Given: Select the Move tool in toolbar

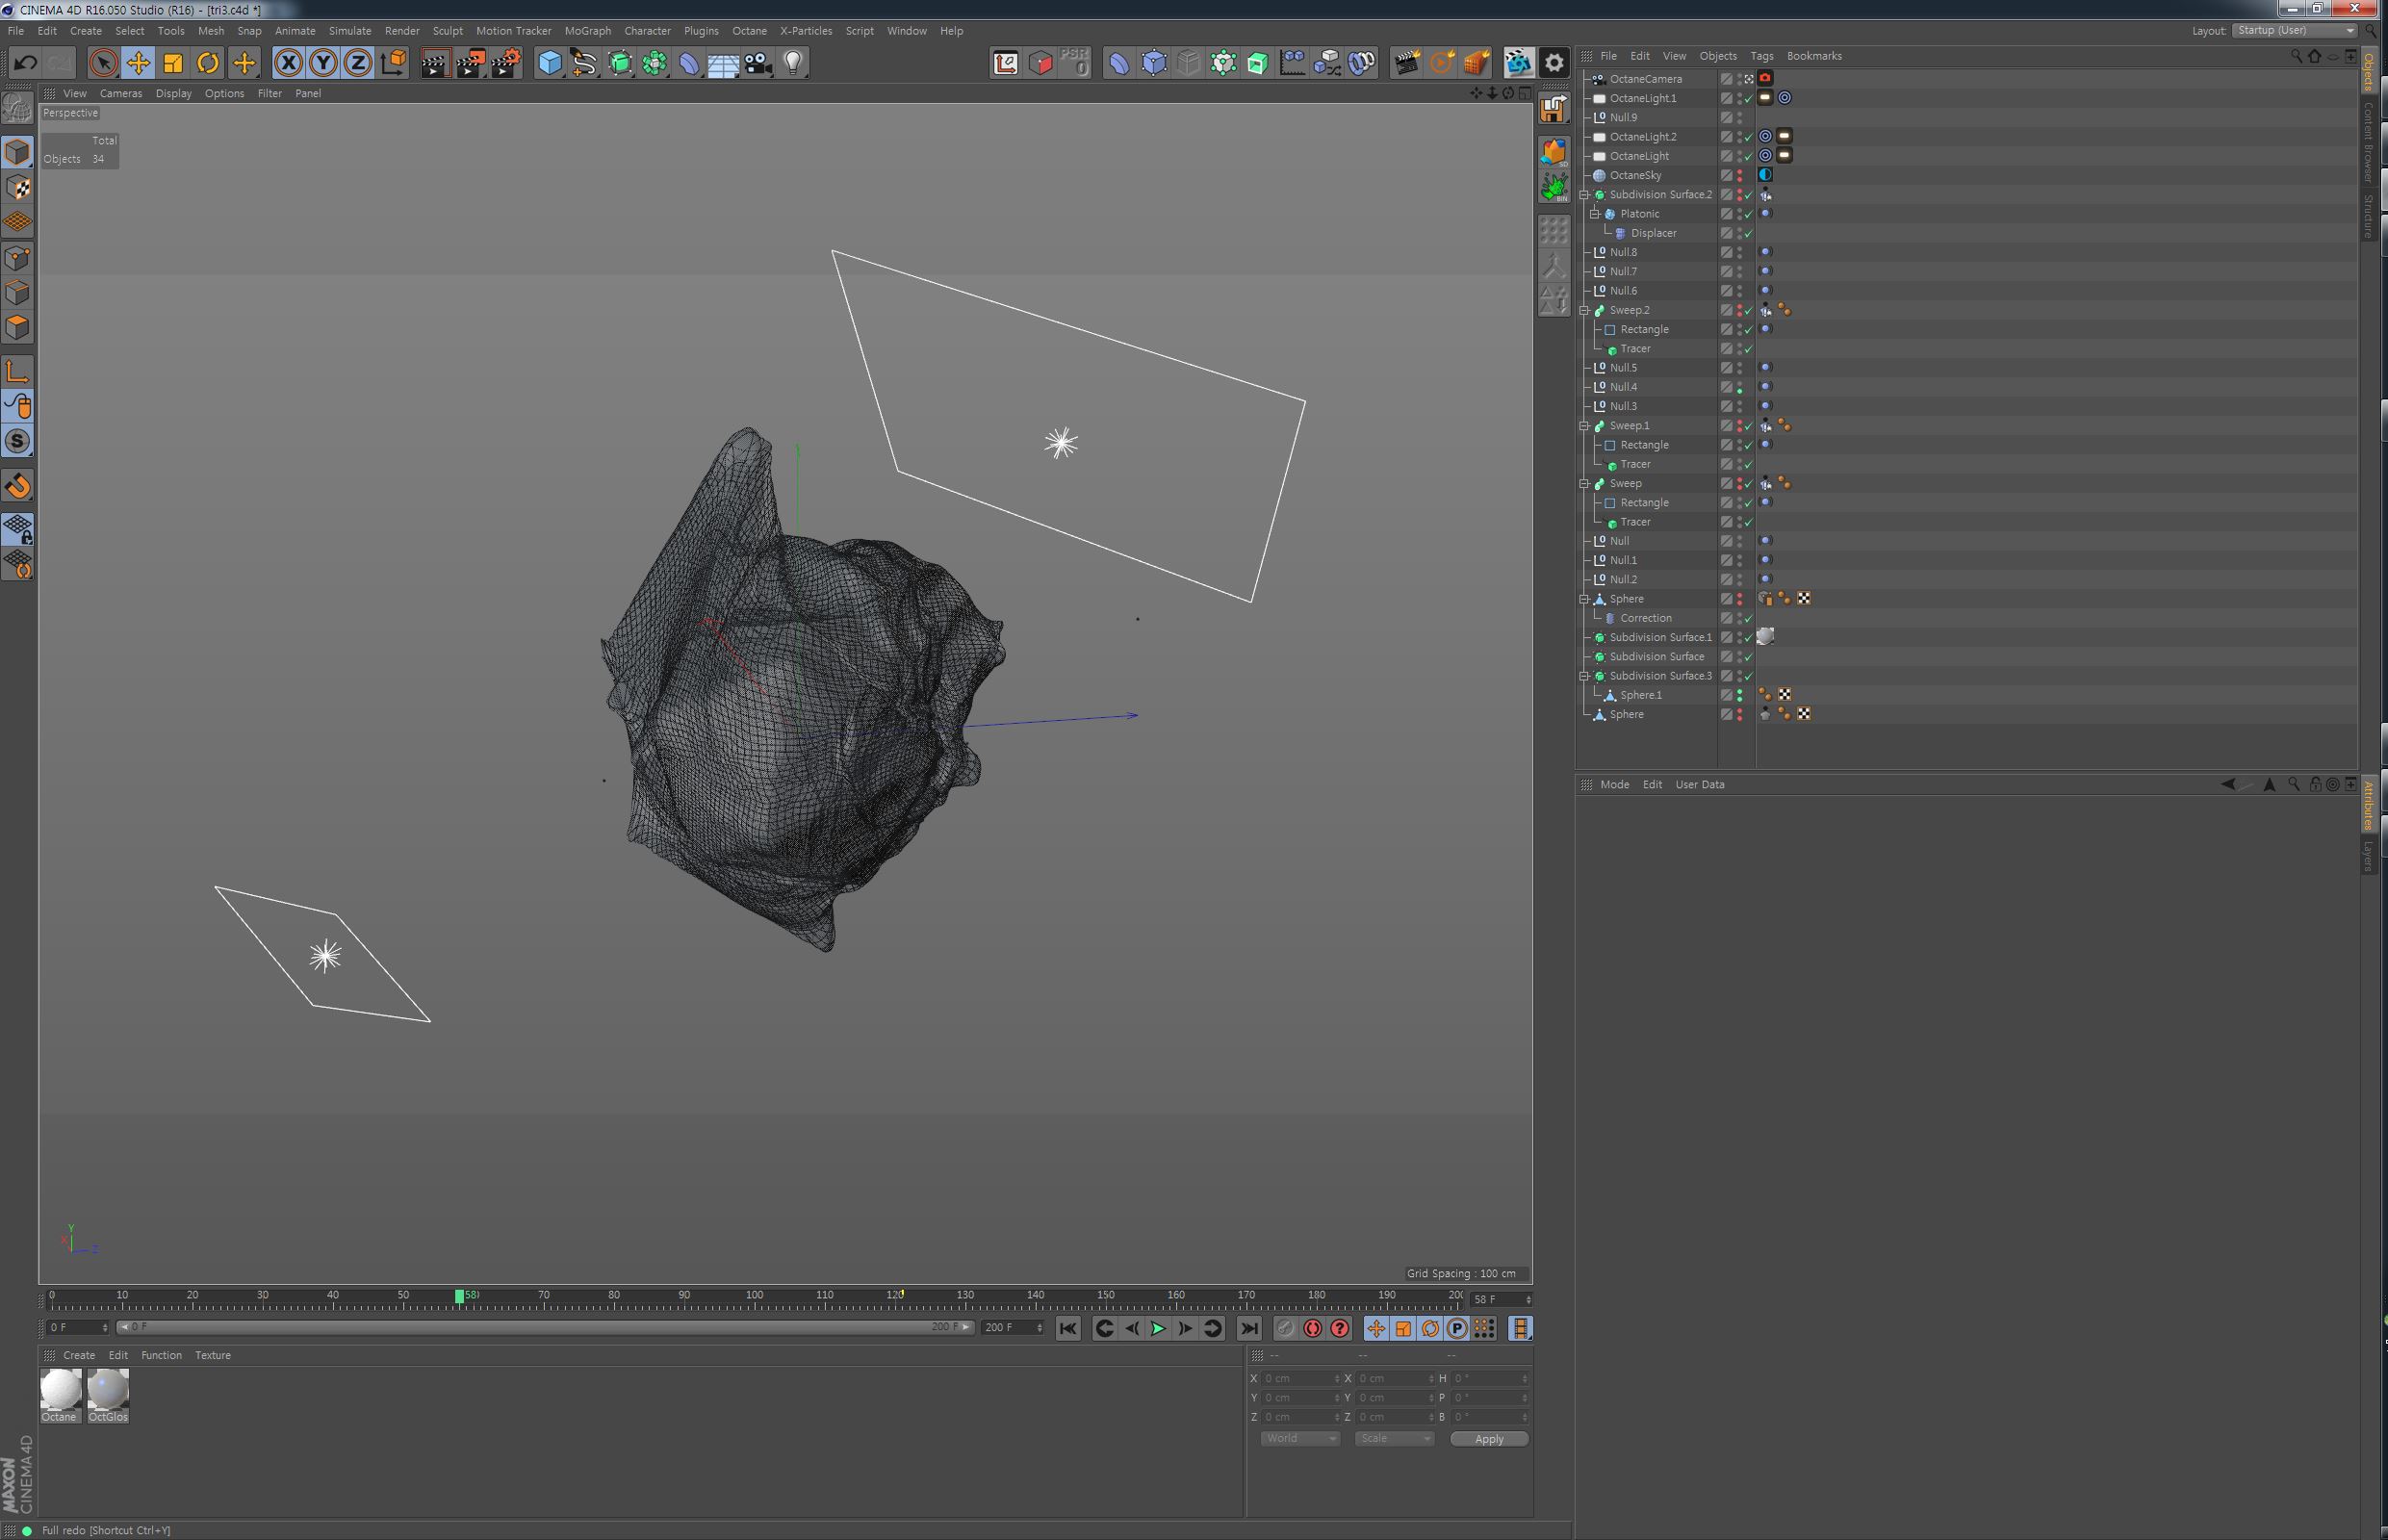Looking at the screenshot, I should [138, 63].
